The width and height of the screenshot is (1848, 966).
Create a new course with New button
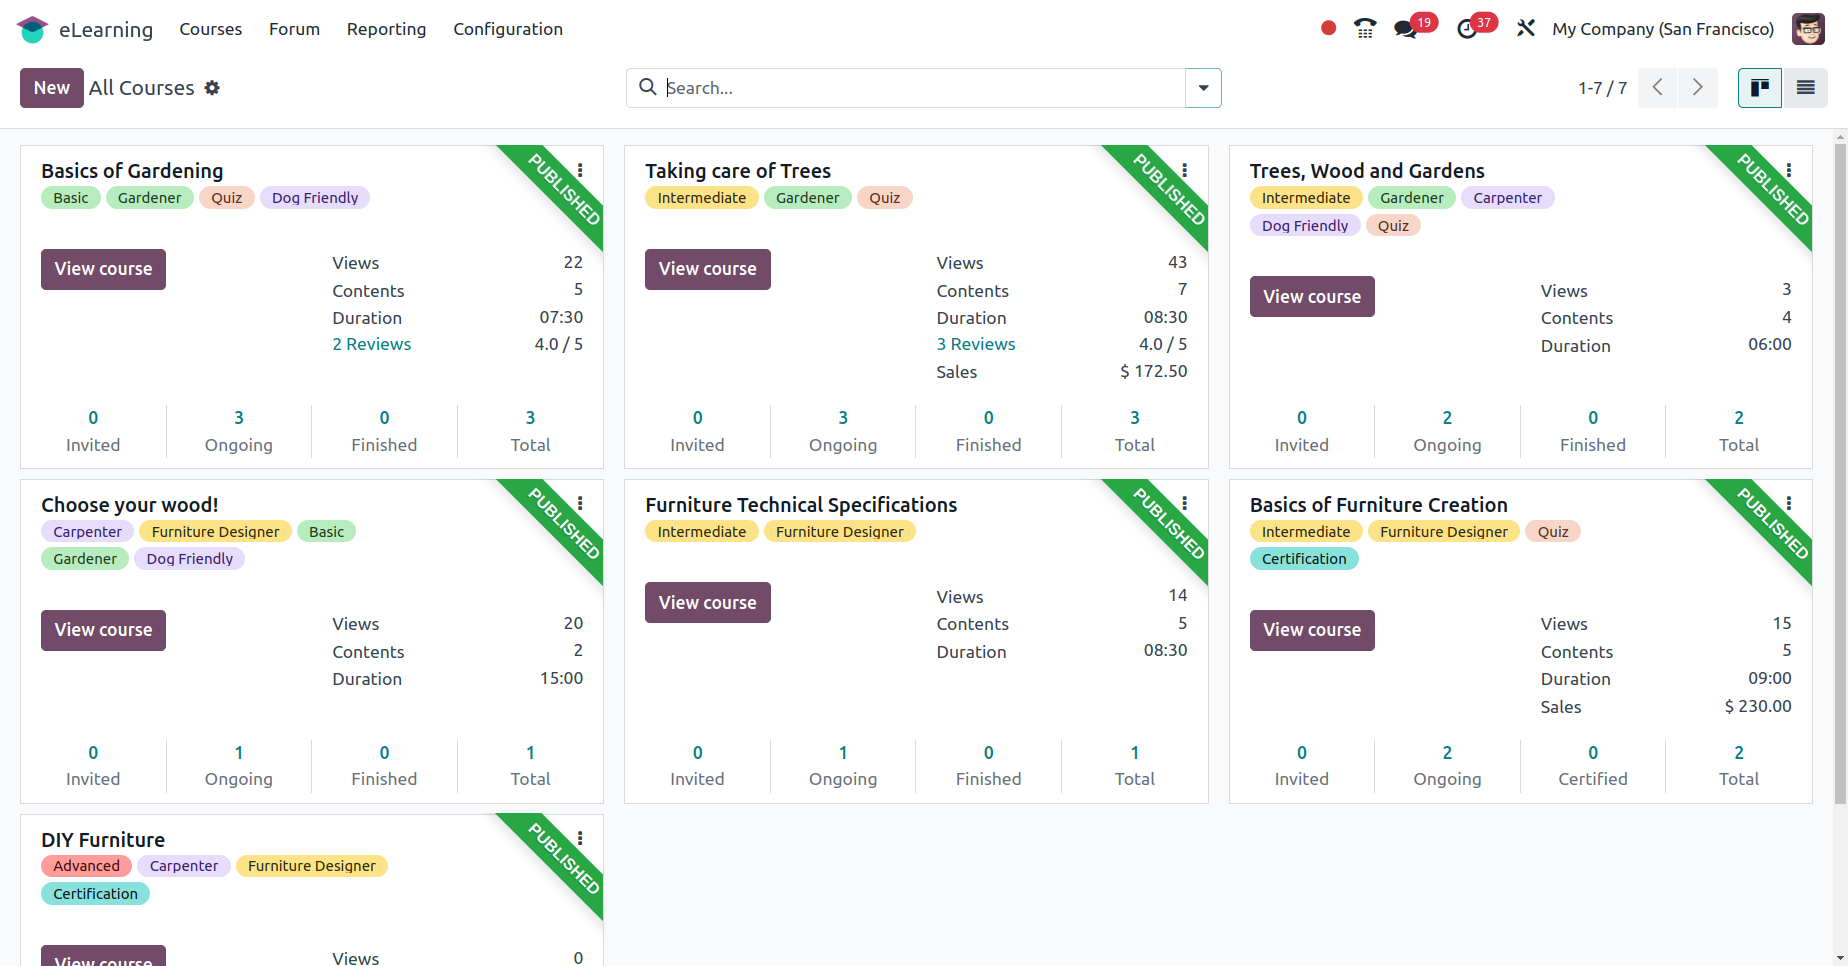pos(52,88)
